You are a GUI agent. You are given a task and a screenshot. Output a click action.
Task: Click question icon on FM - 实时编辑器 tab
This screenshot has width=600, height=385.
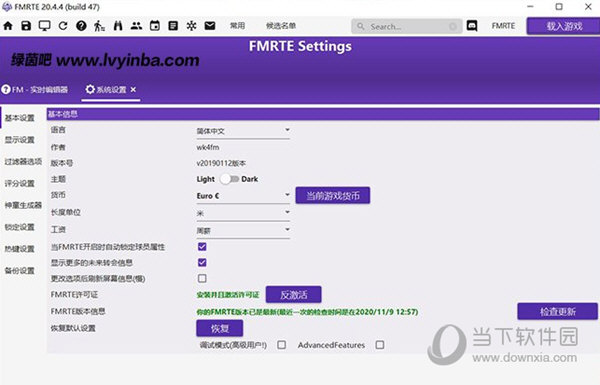[6, 90]
